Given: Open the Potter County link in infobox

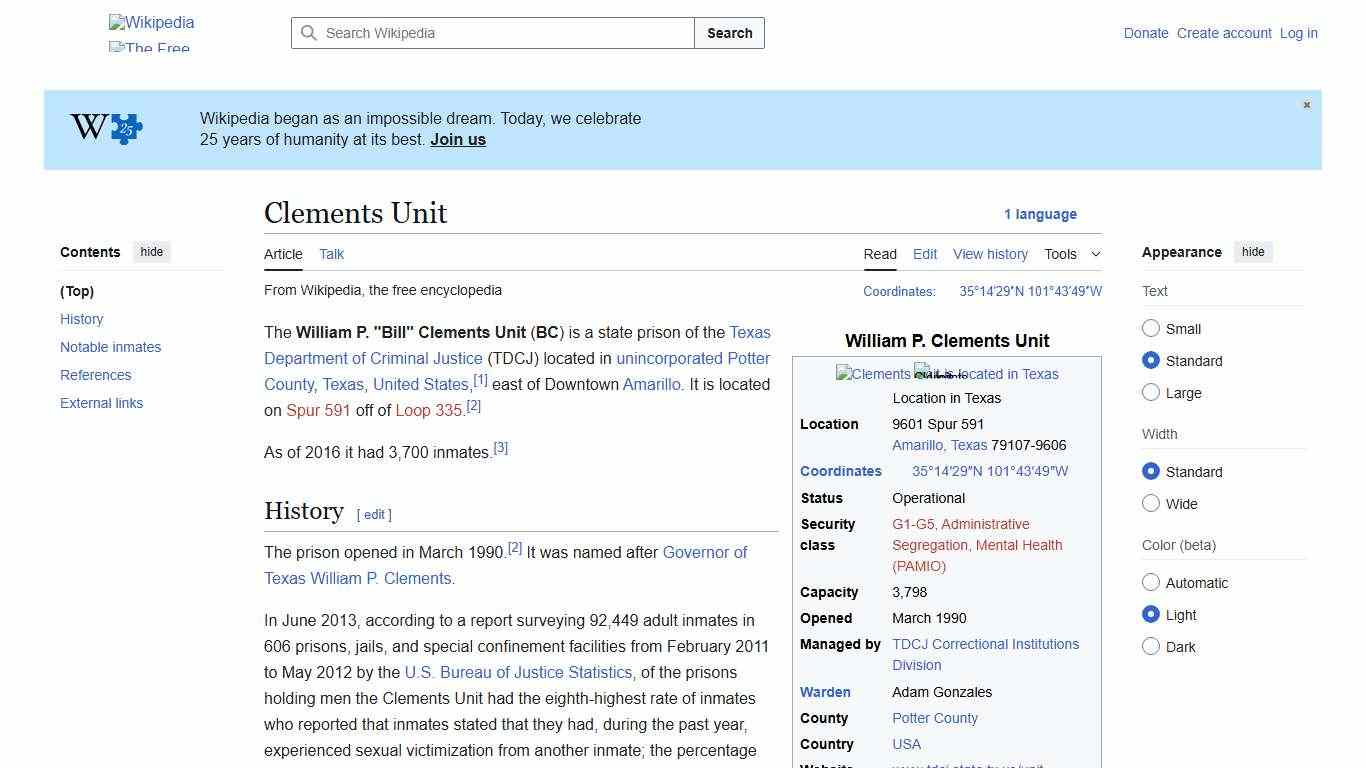Looking at the screenshot, I should pos(934,718).
